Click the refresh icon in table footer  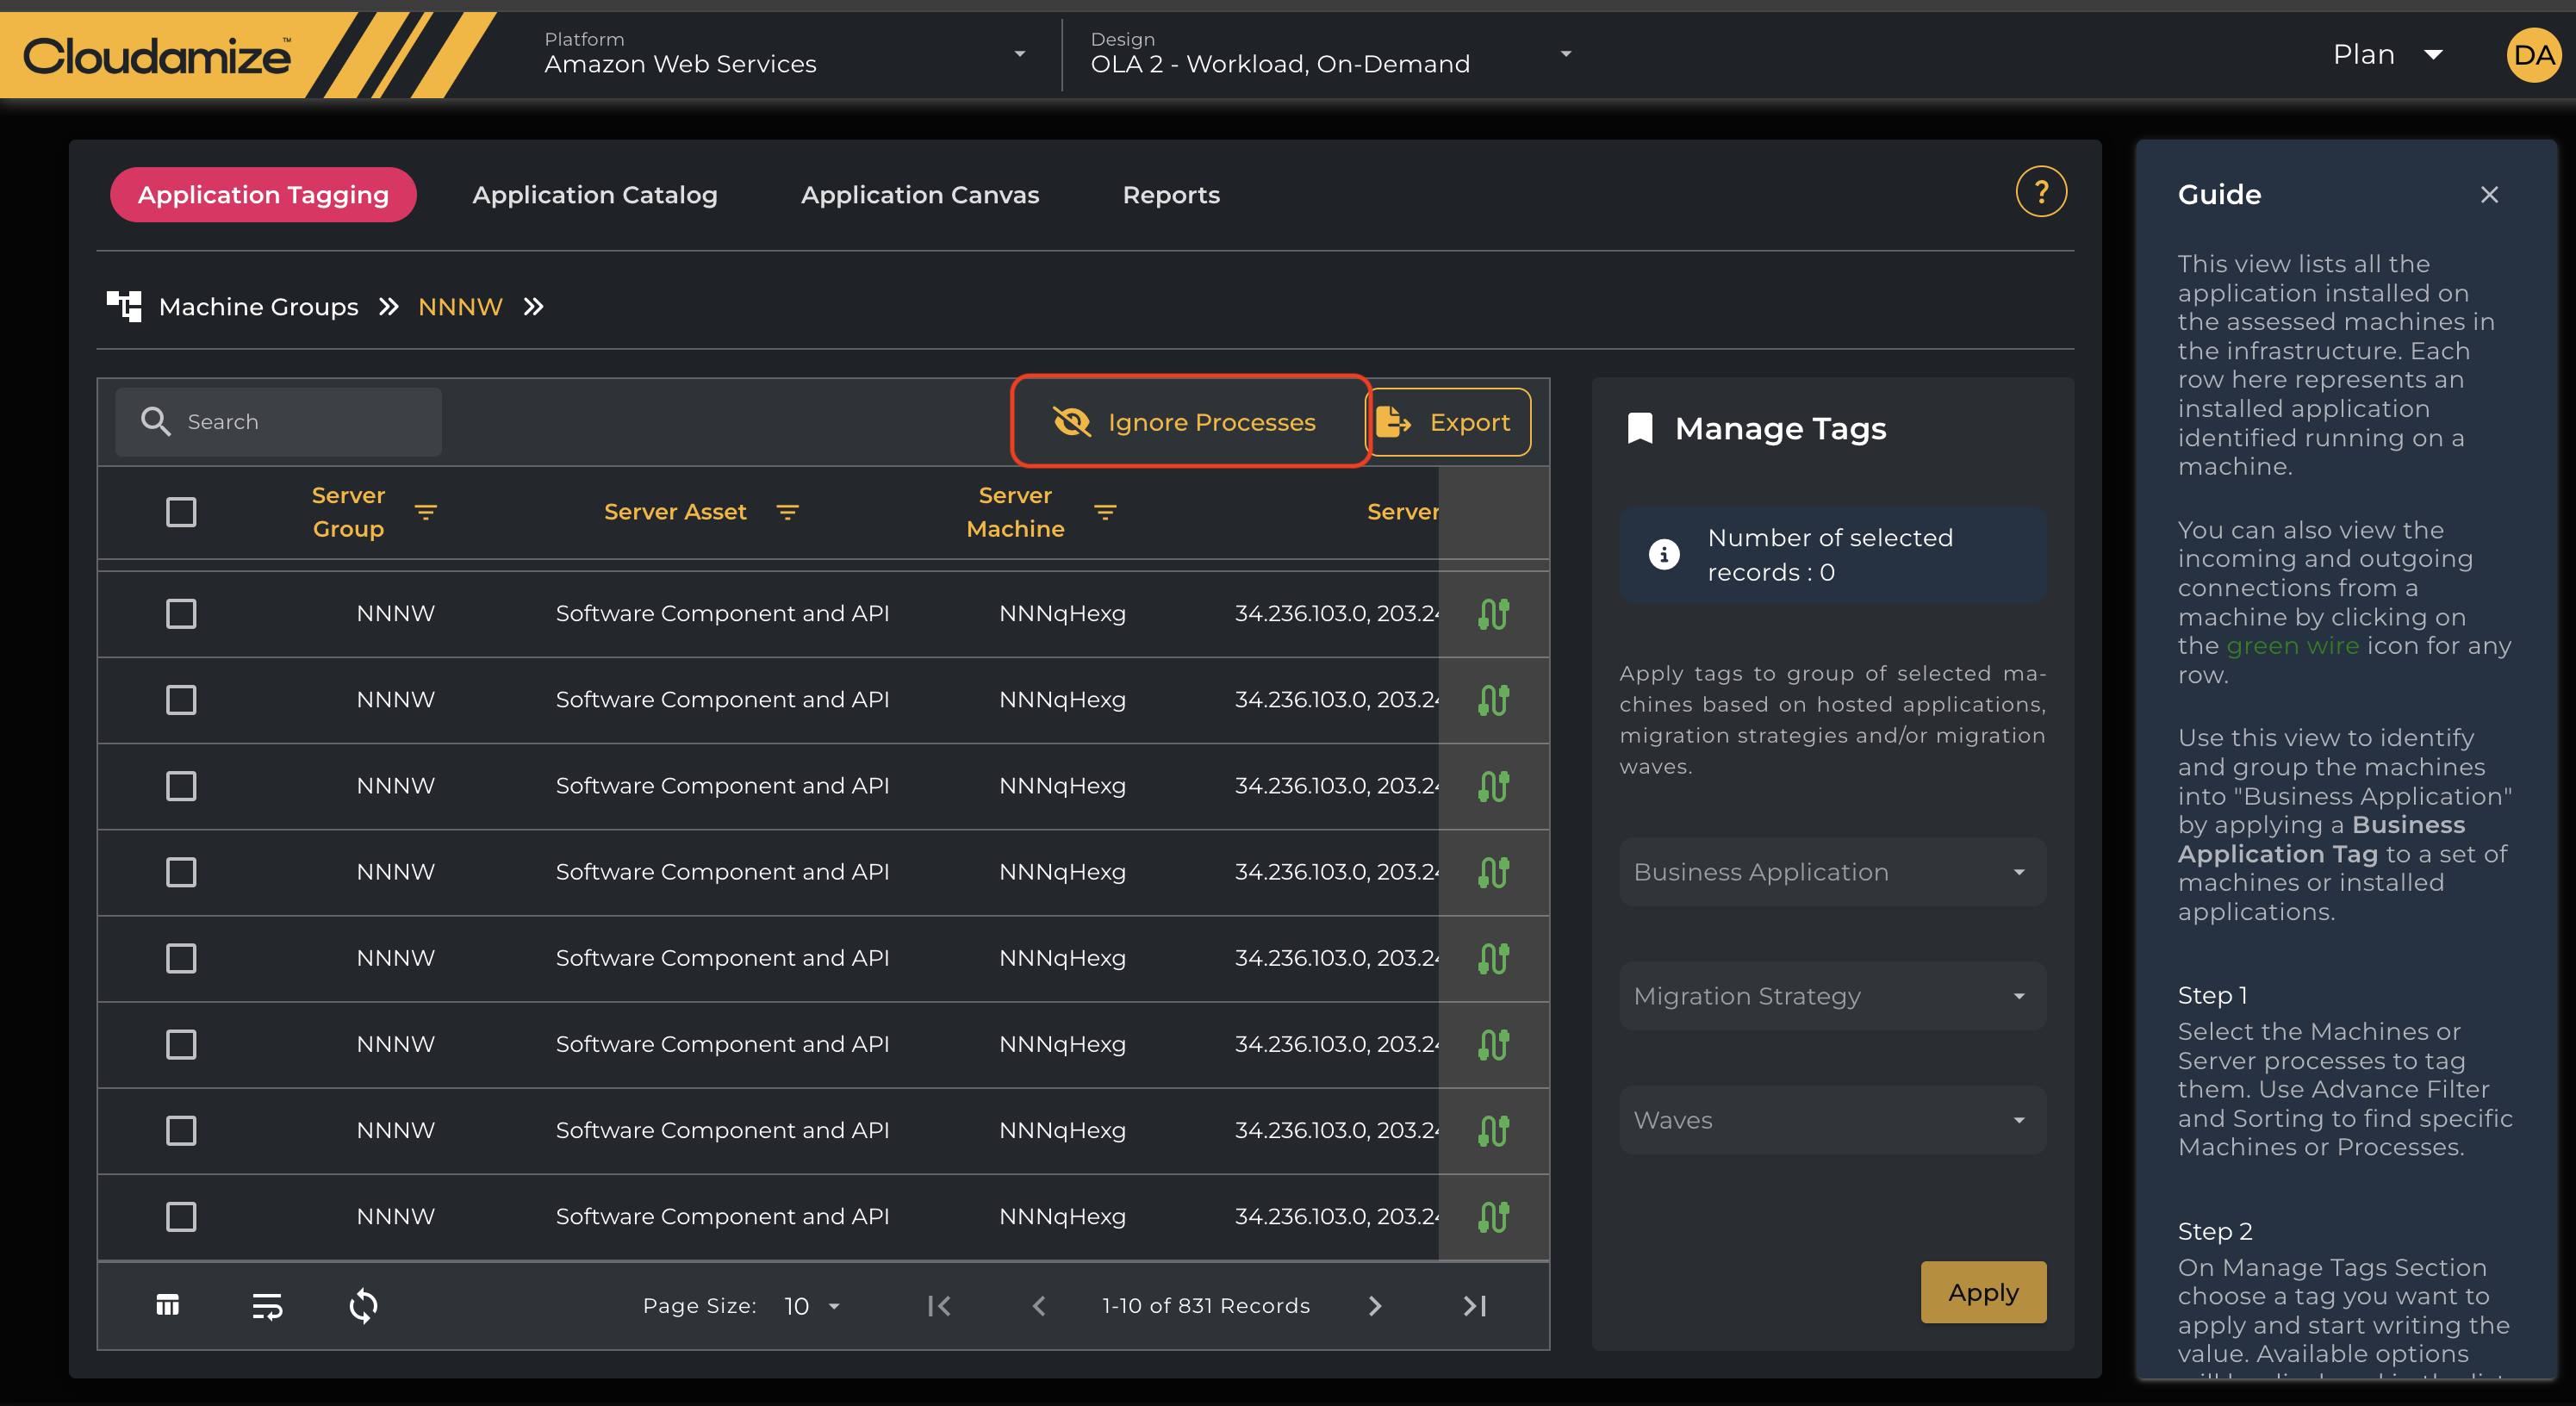point(363,1305)
